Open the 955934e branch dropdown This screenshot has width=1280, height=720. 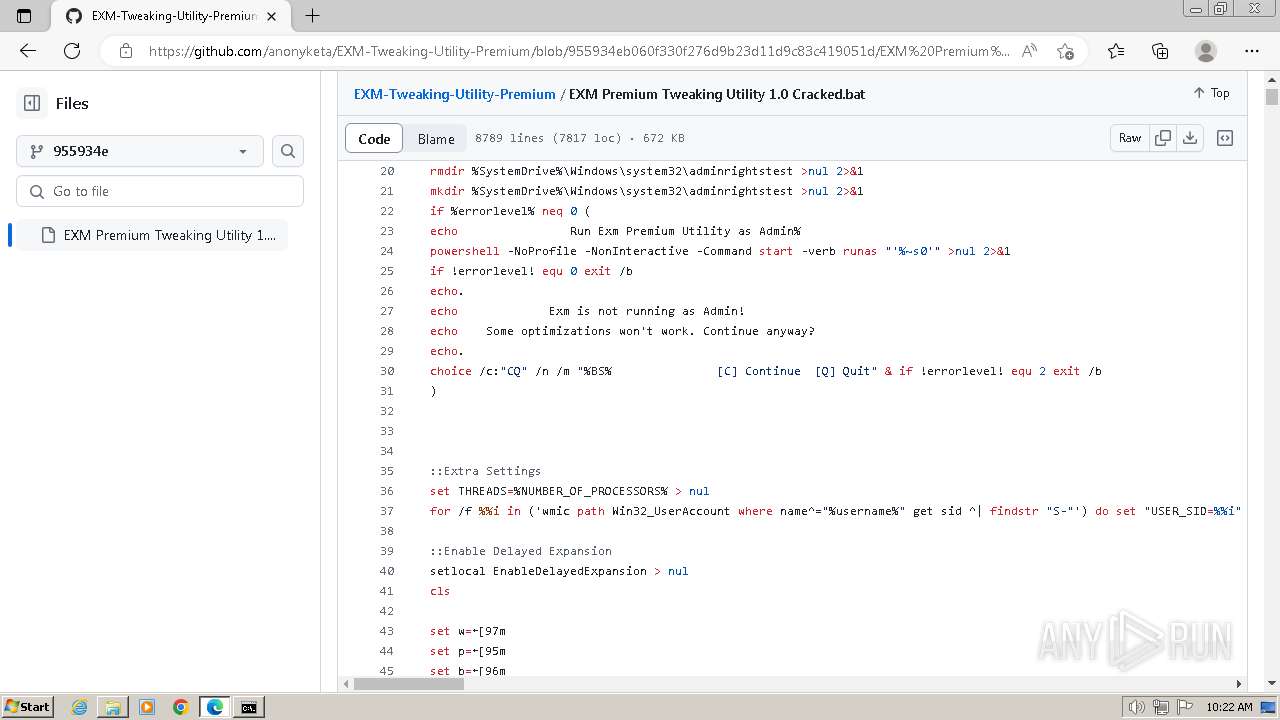[140, 151]
